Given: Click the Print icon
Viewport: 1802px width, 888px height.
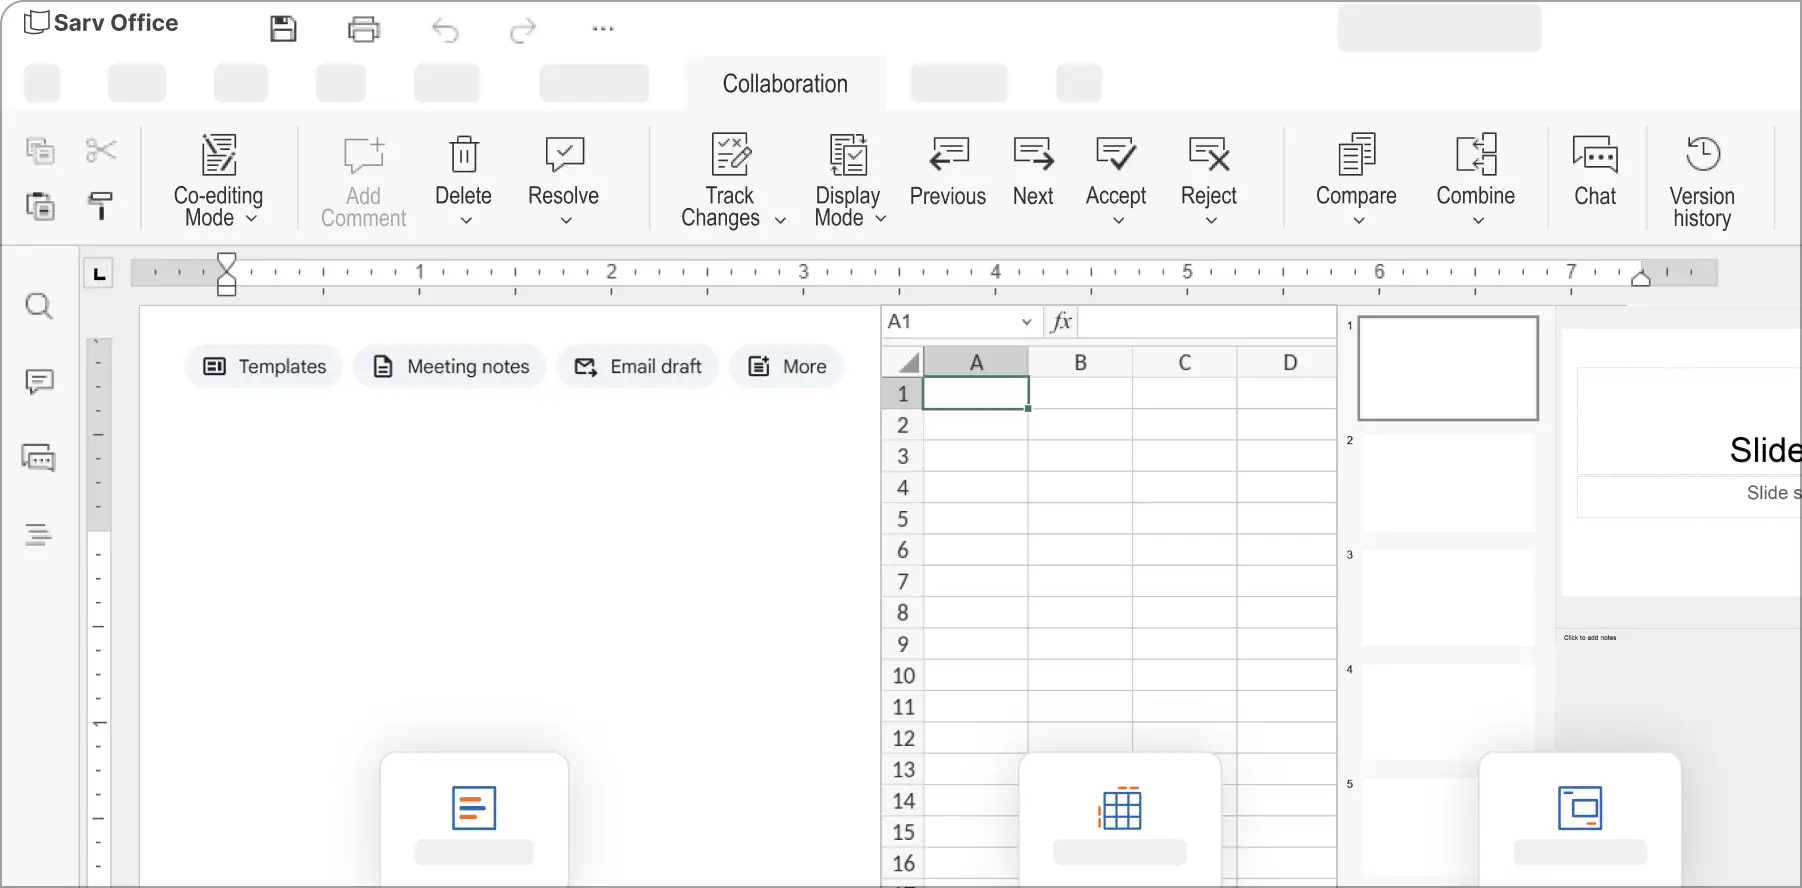Looking at the screenshot, I should click(x=364, y=29).
